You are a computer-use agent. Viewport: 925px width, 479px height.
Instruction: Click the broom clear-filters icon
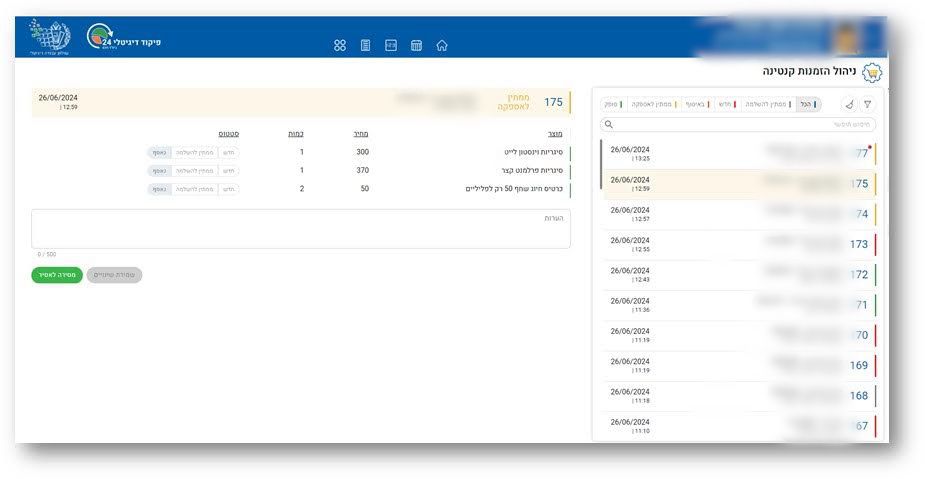tap(848, 104)
